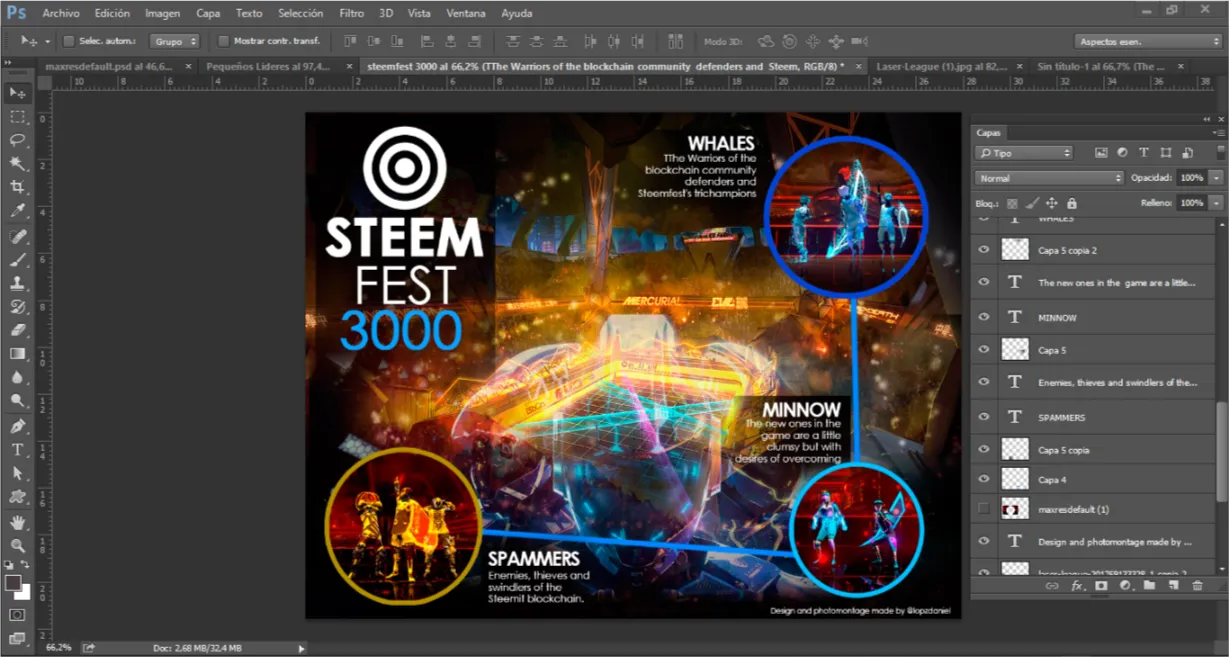The image size is (1229, 657).
Task: Select the Clone Stamp tool
Action: (17, 283)
